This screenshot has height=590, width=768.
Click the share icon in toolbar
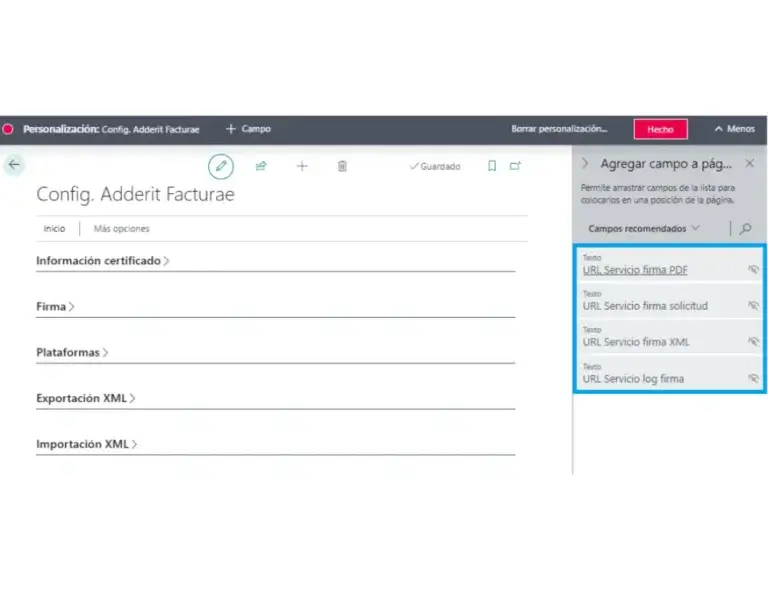point(261,166)
